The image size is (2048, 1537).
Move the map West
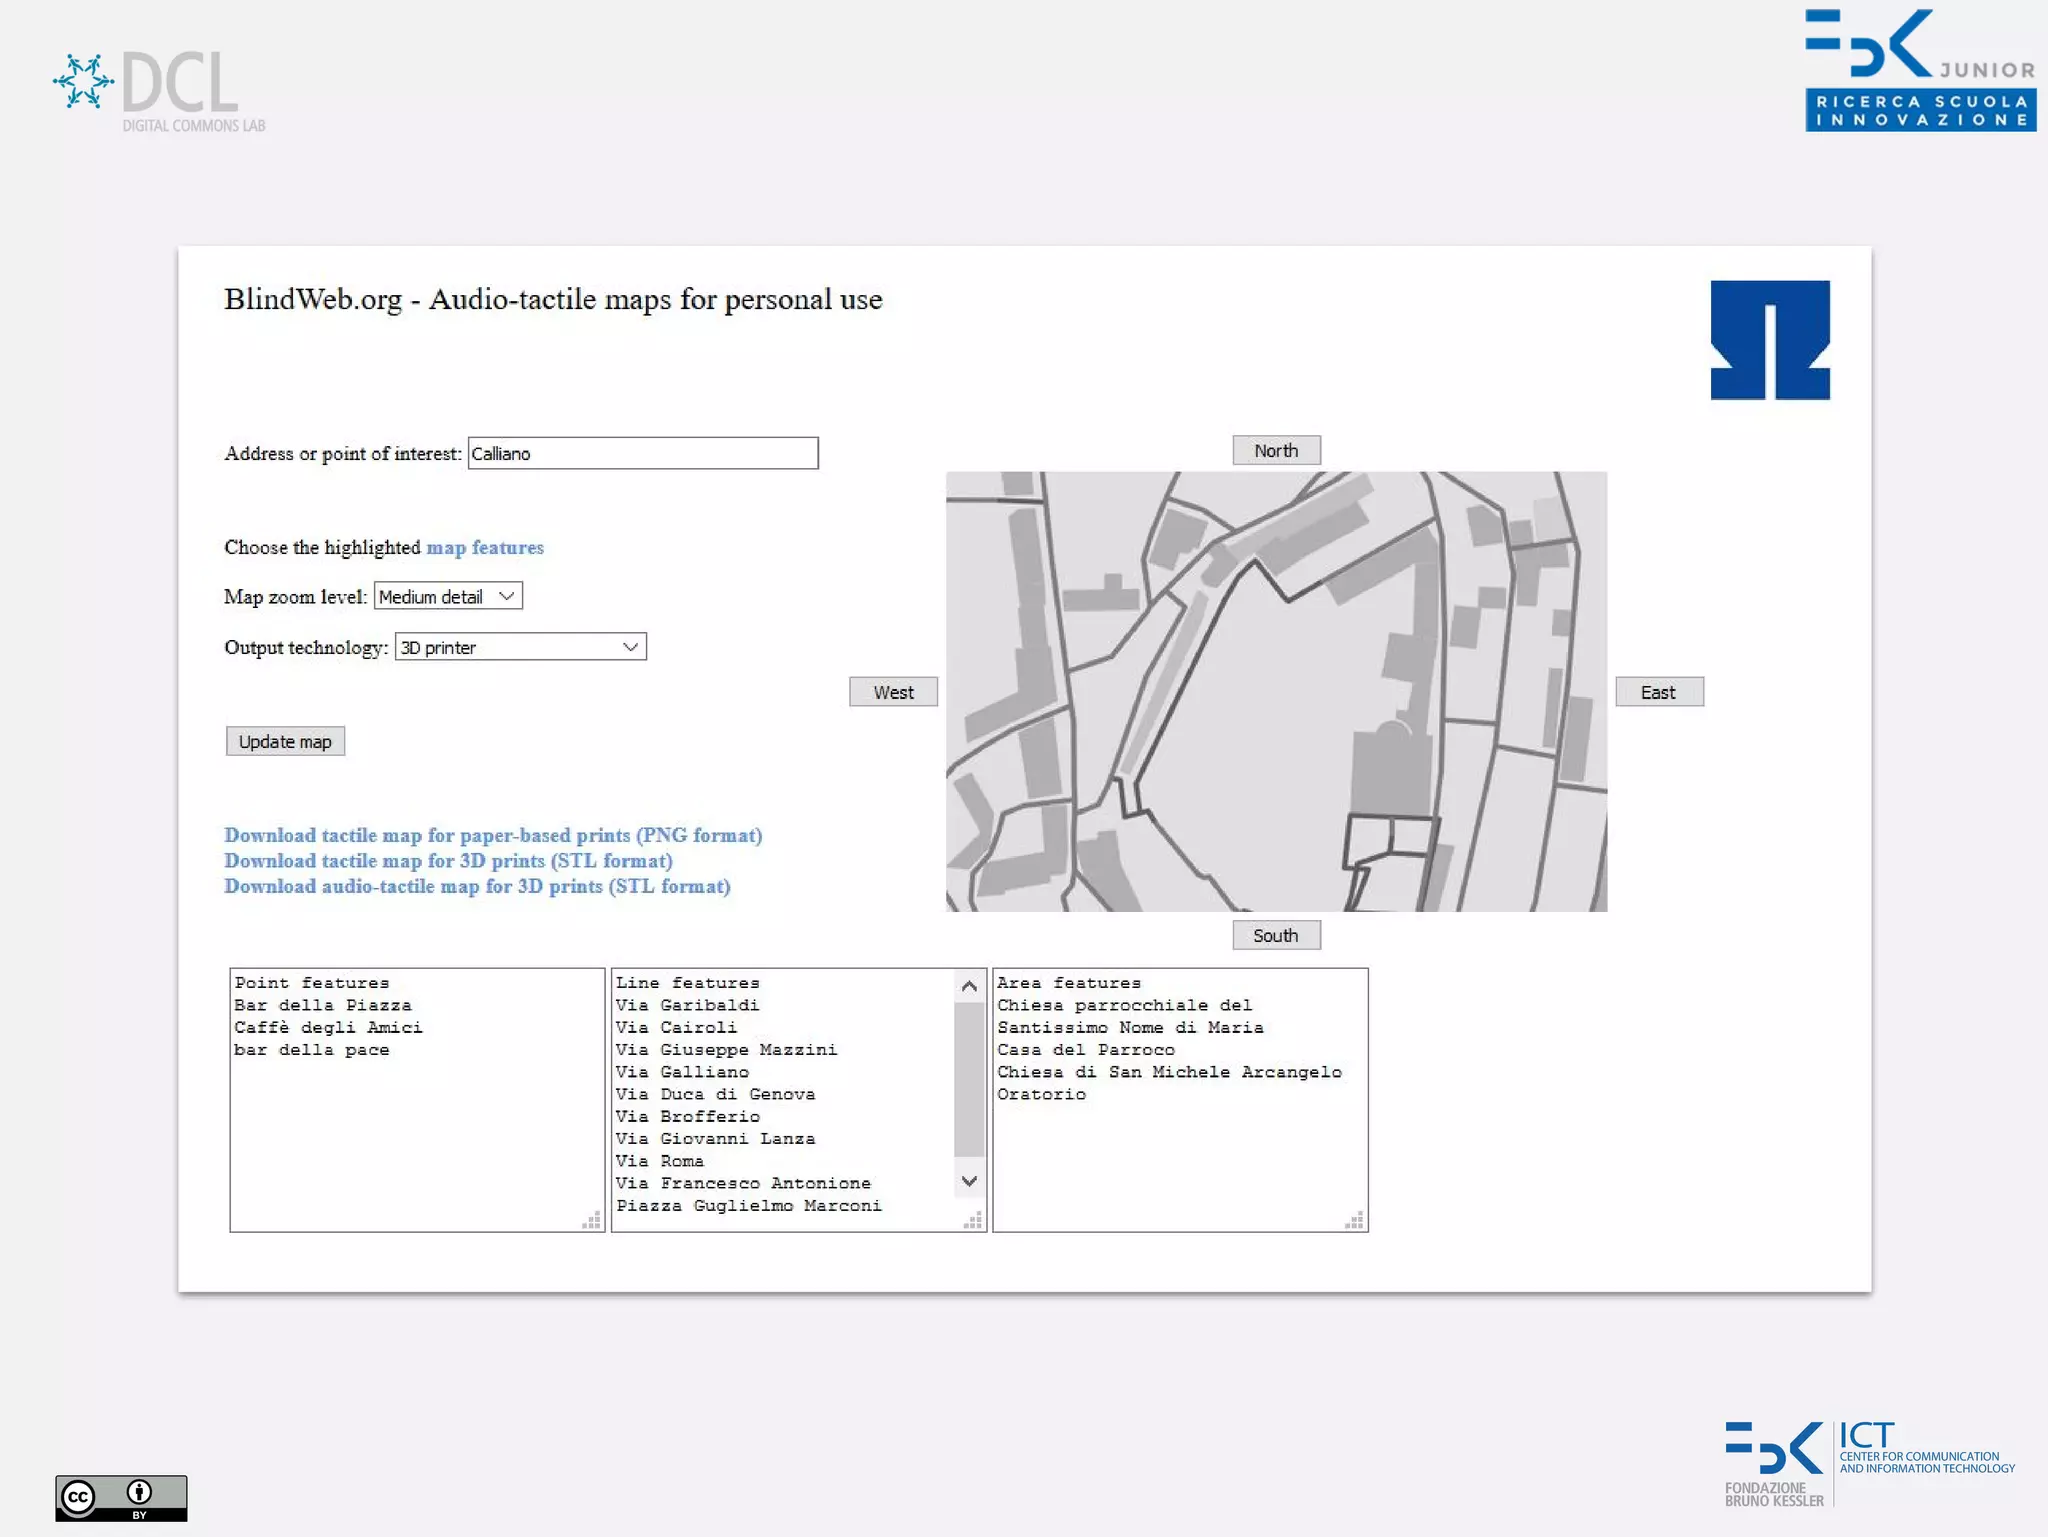coord(893,693)
